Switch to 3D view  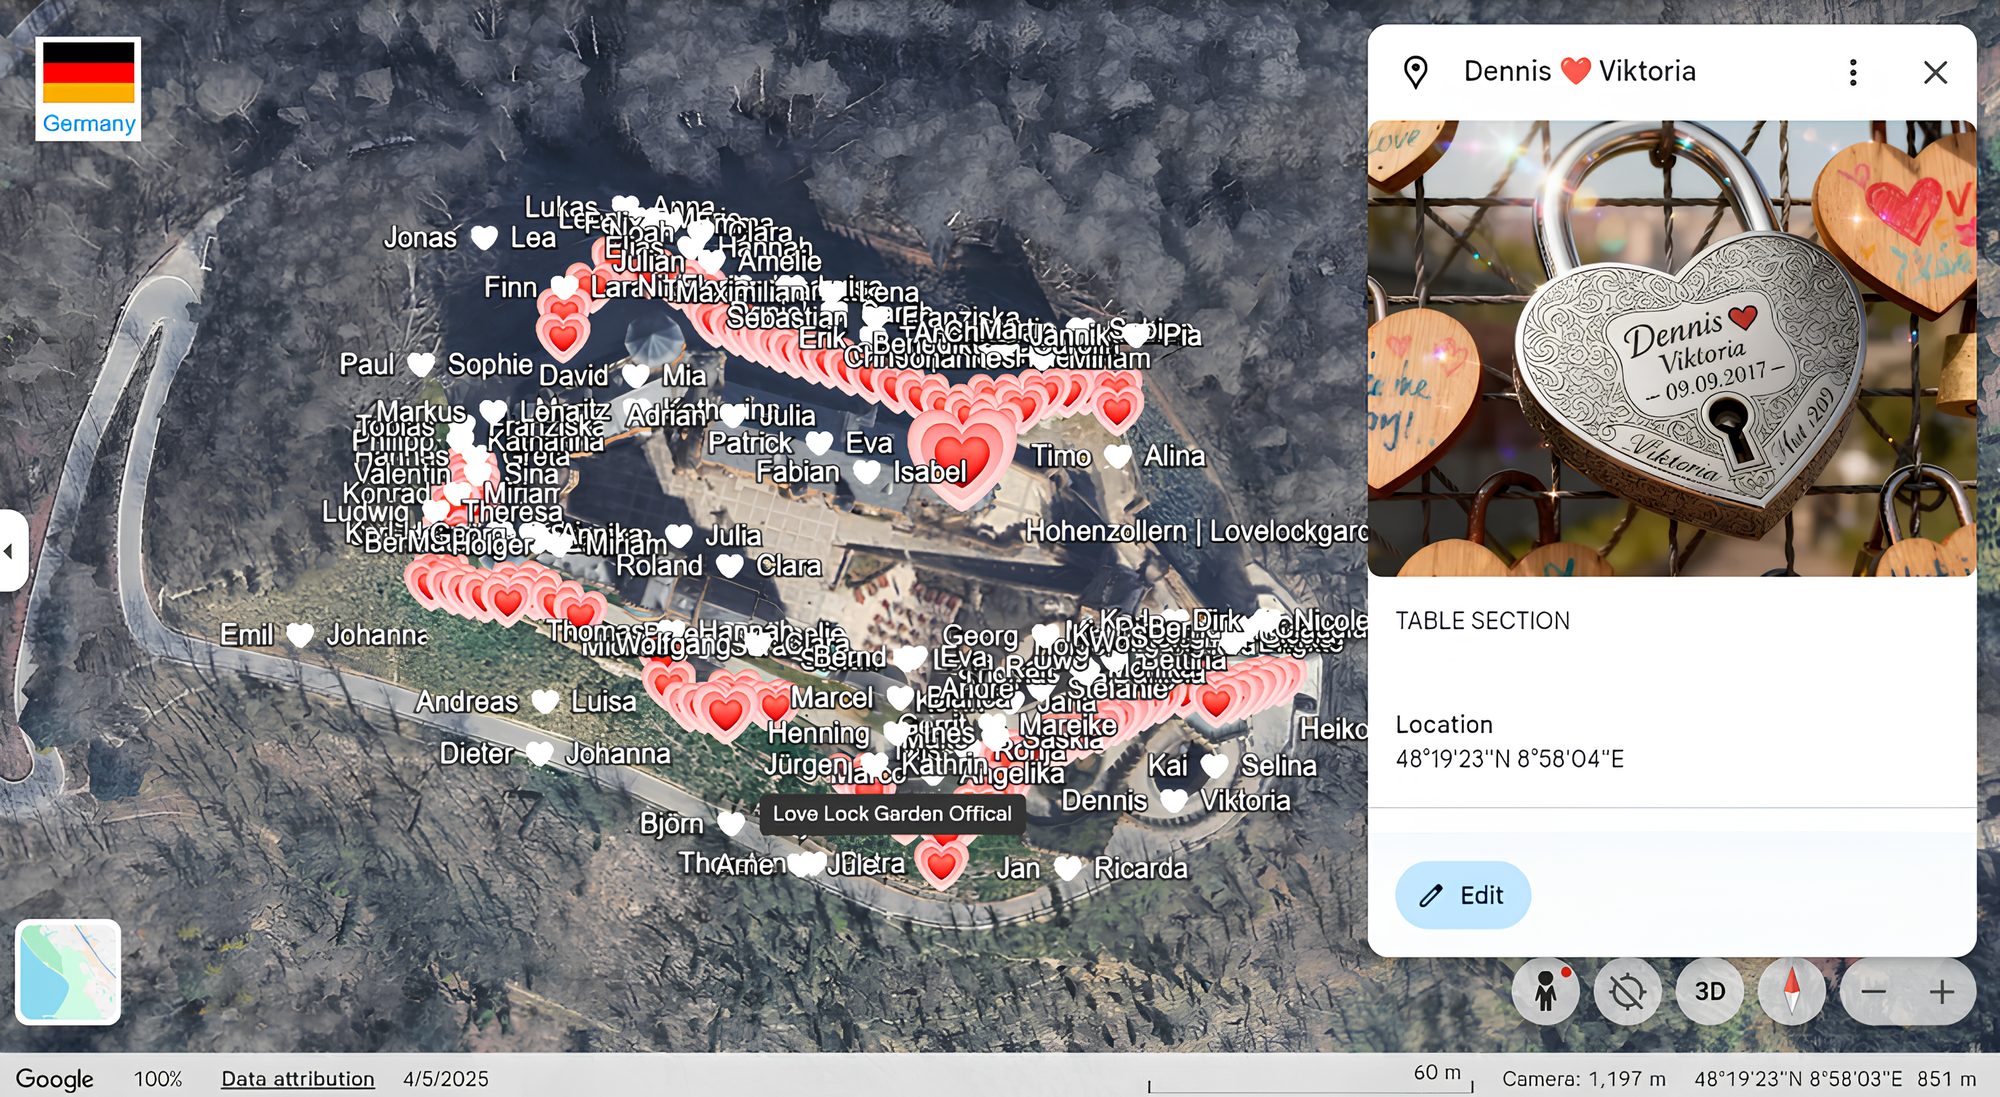pos(1710,991)
